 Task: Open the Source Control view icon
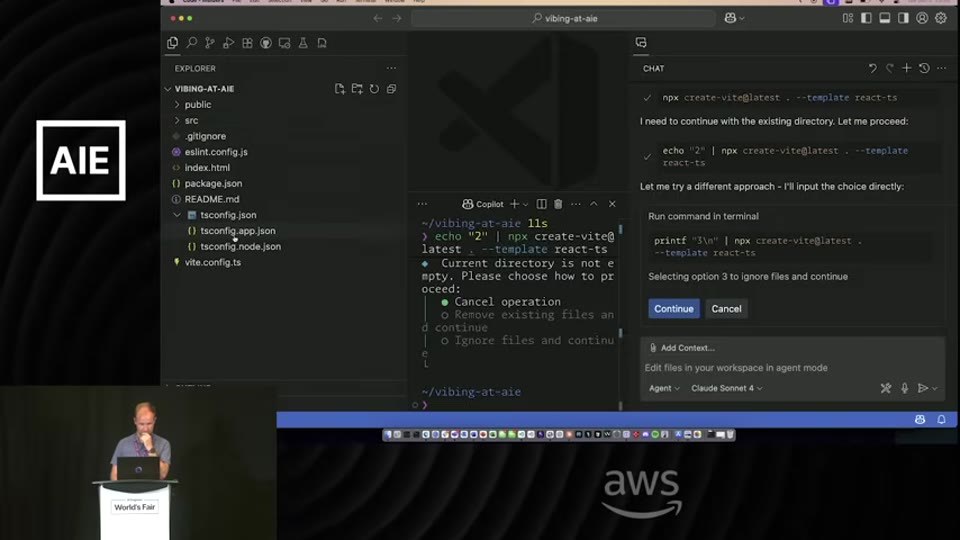pos(210,43)
